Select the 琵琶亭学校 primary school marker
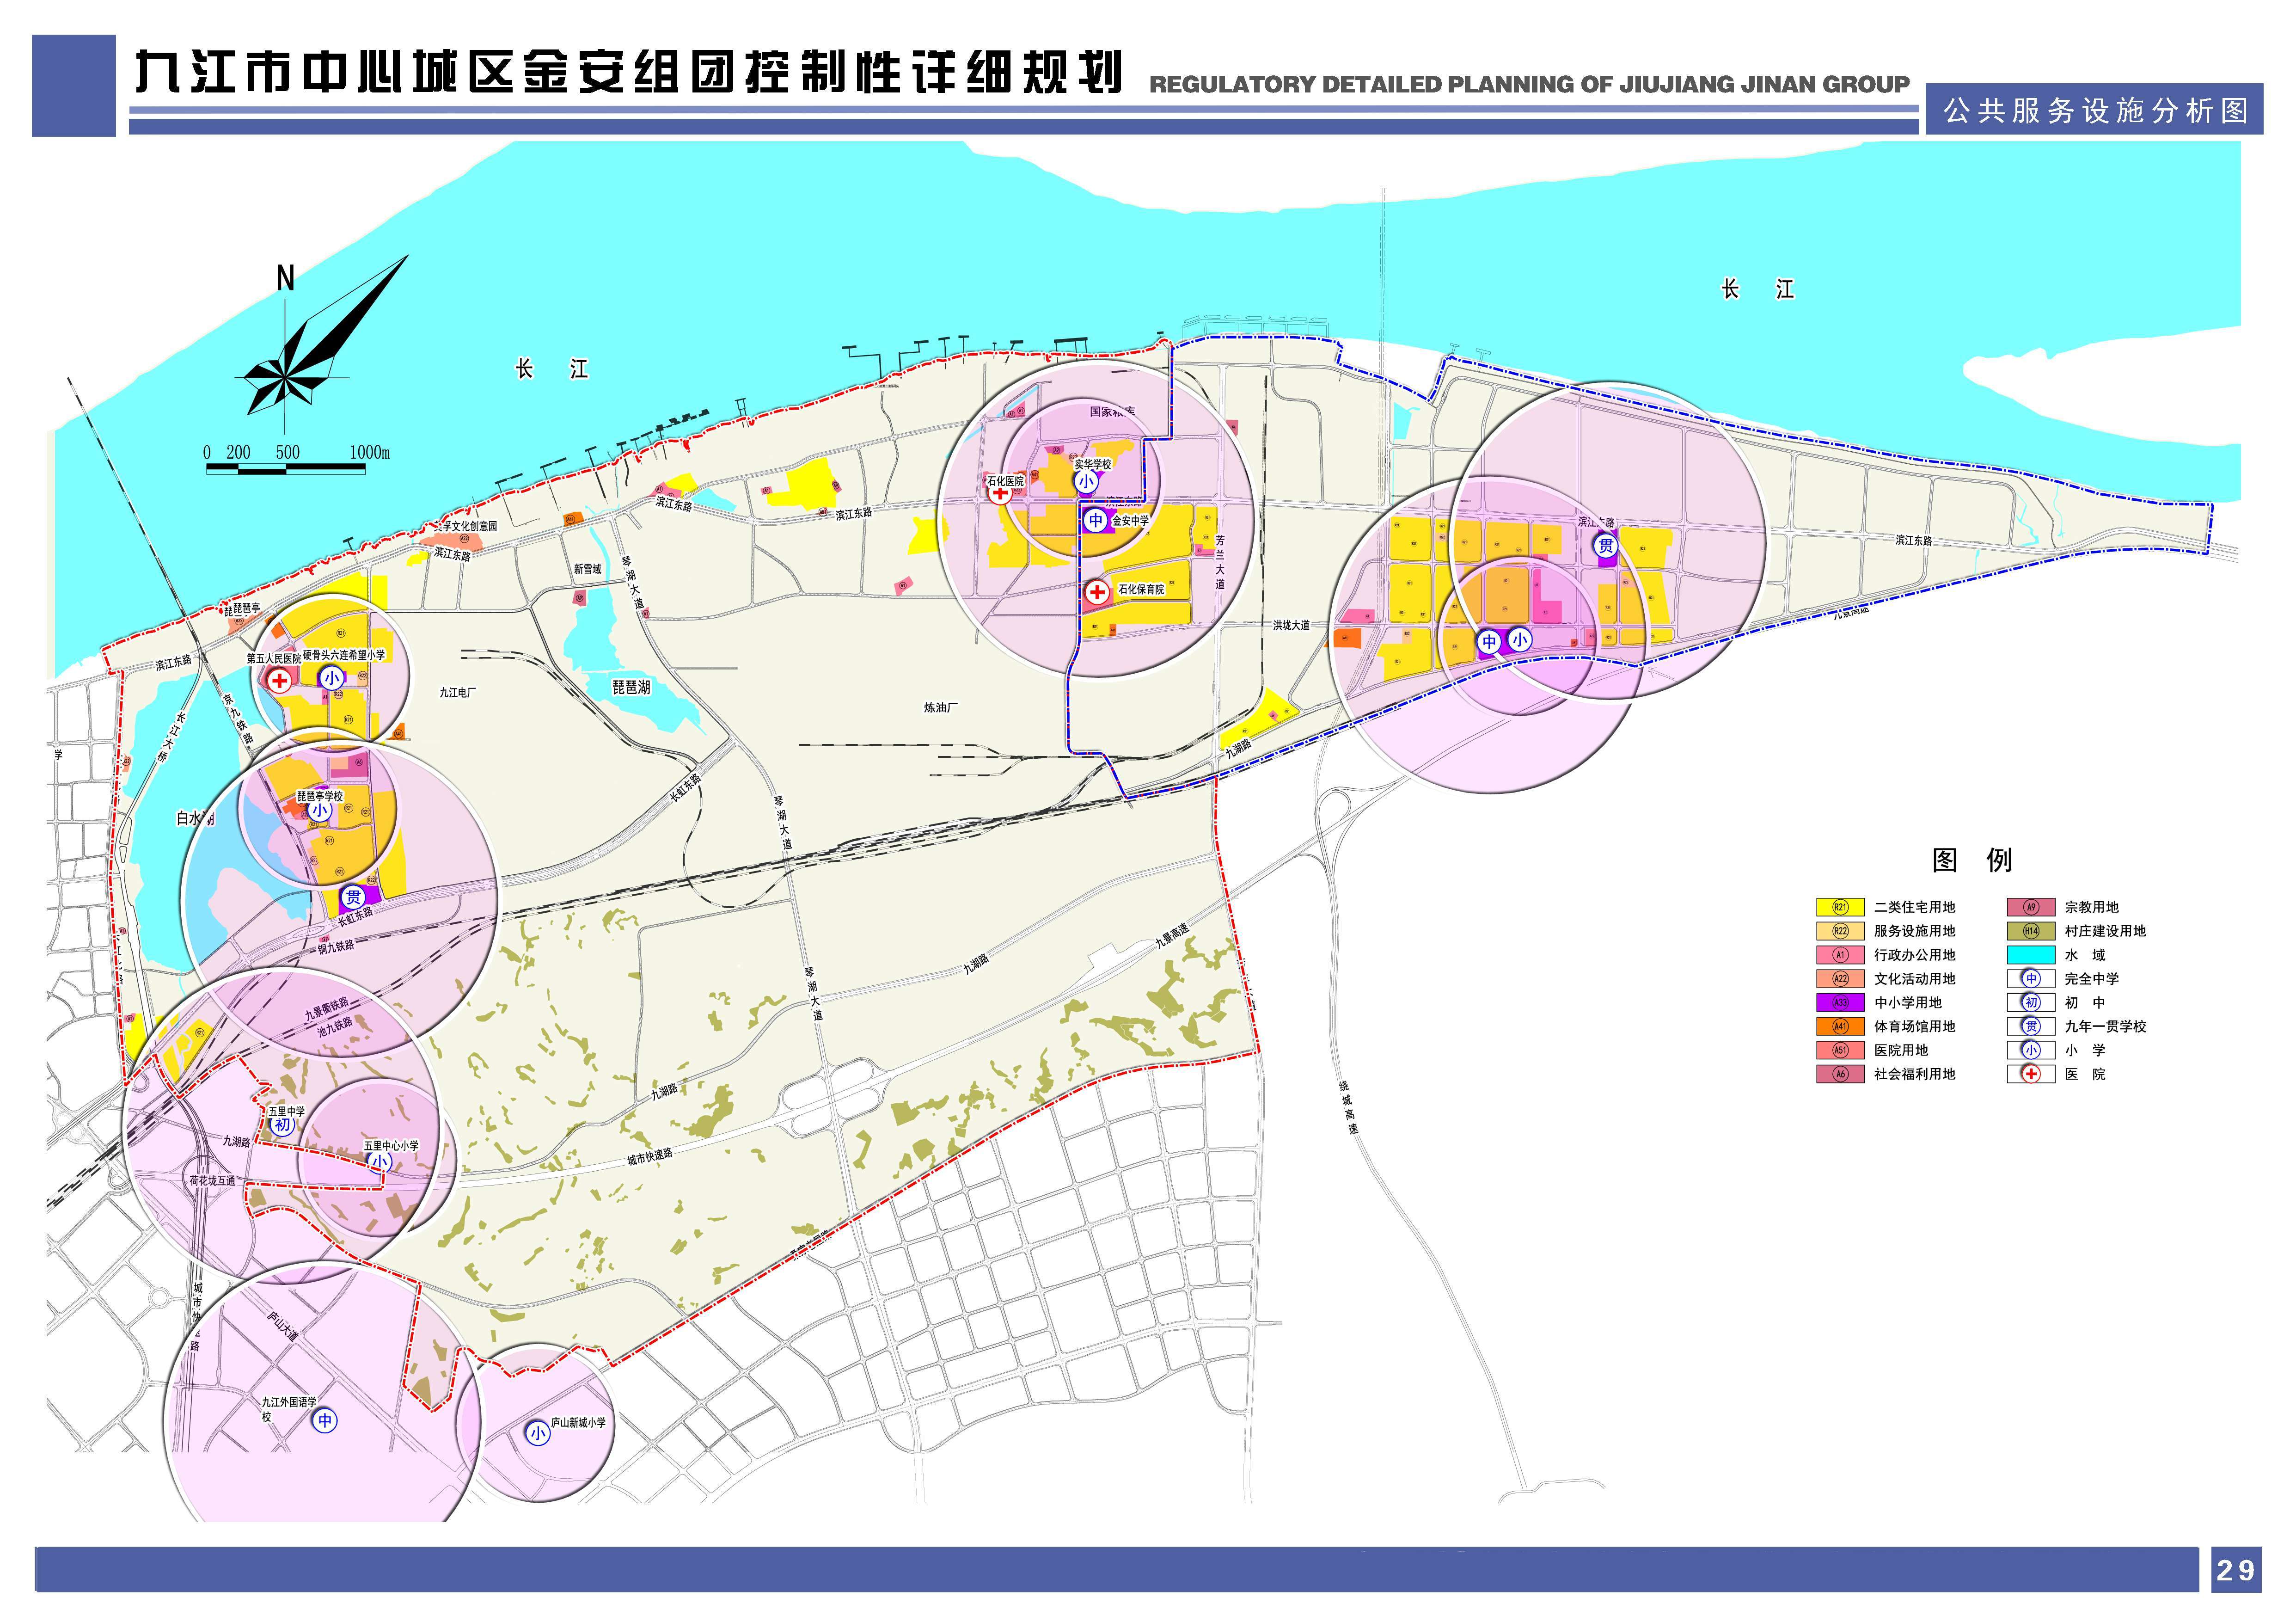Screen dimensions: 2296x1622 320,811
